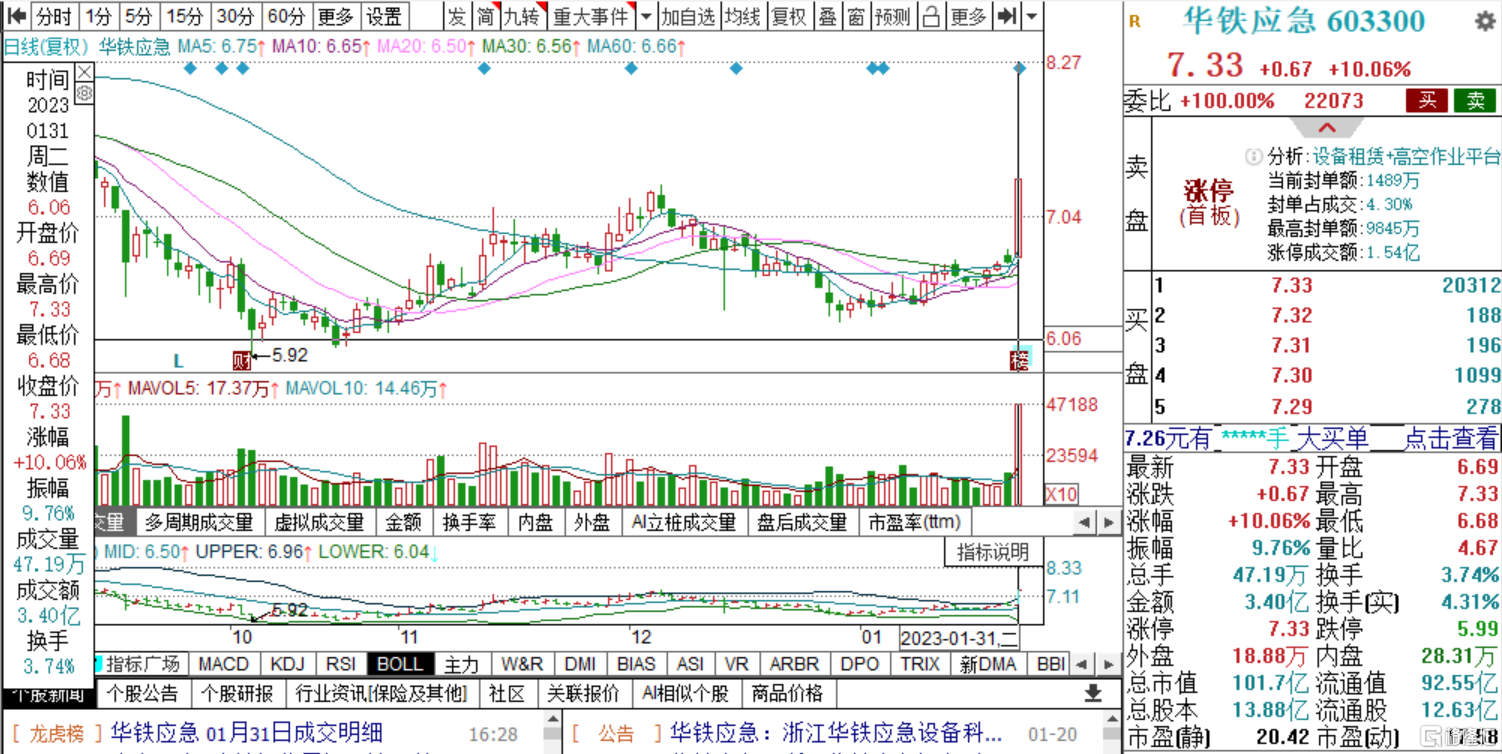Click the 简 toolbar icon
The image size is (1502, 754).
pos(484,16)
